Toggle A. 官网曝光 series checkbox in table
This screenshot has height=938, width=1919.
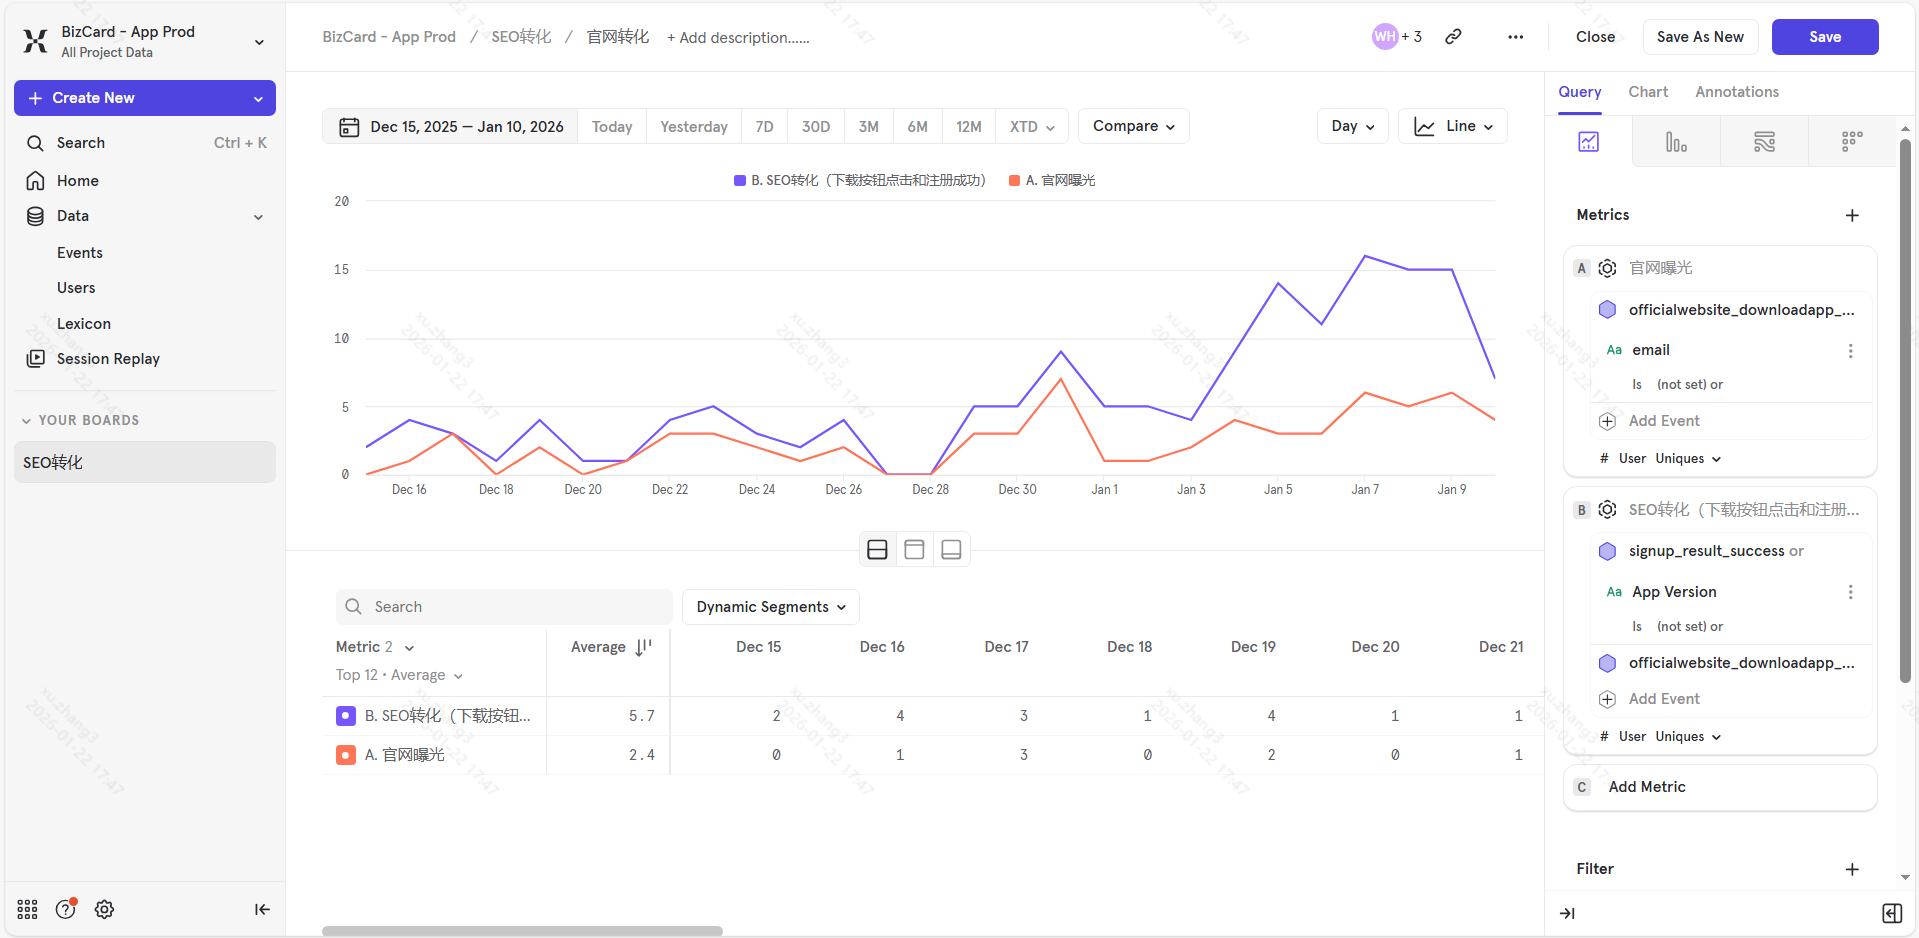(346, 755)
